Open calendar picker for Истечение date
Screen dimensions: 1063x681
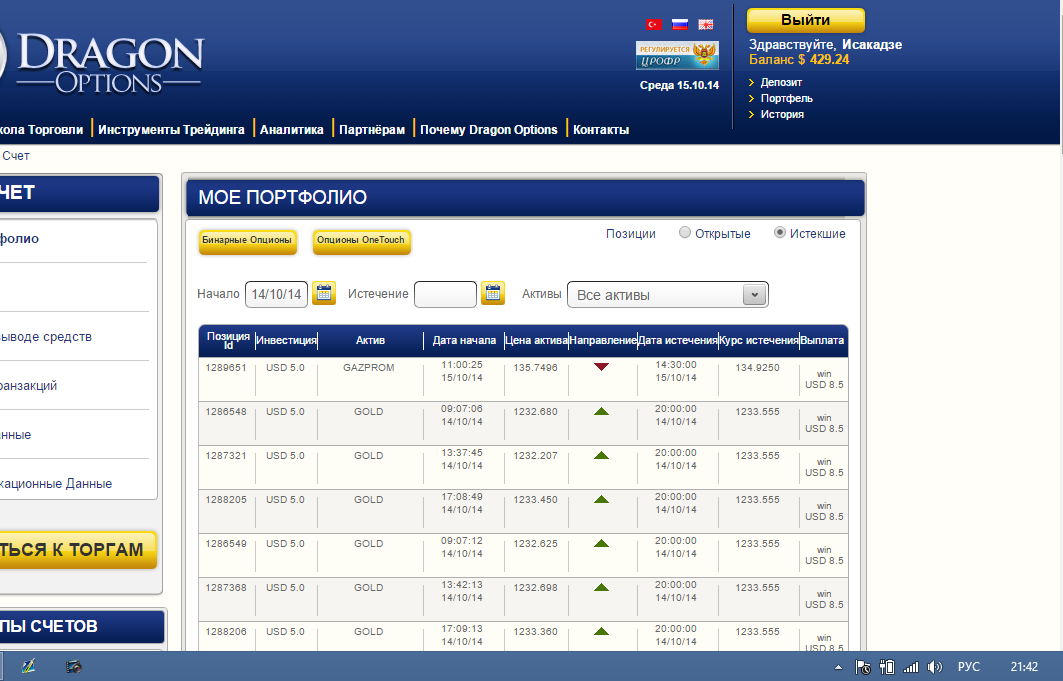(493, 293)
